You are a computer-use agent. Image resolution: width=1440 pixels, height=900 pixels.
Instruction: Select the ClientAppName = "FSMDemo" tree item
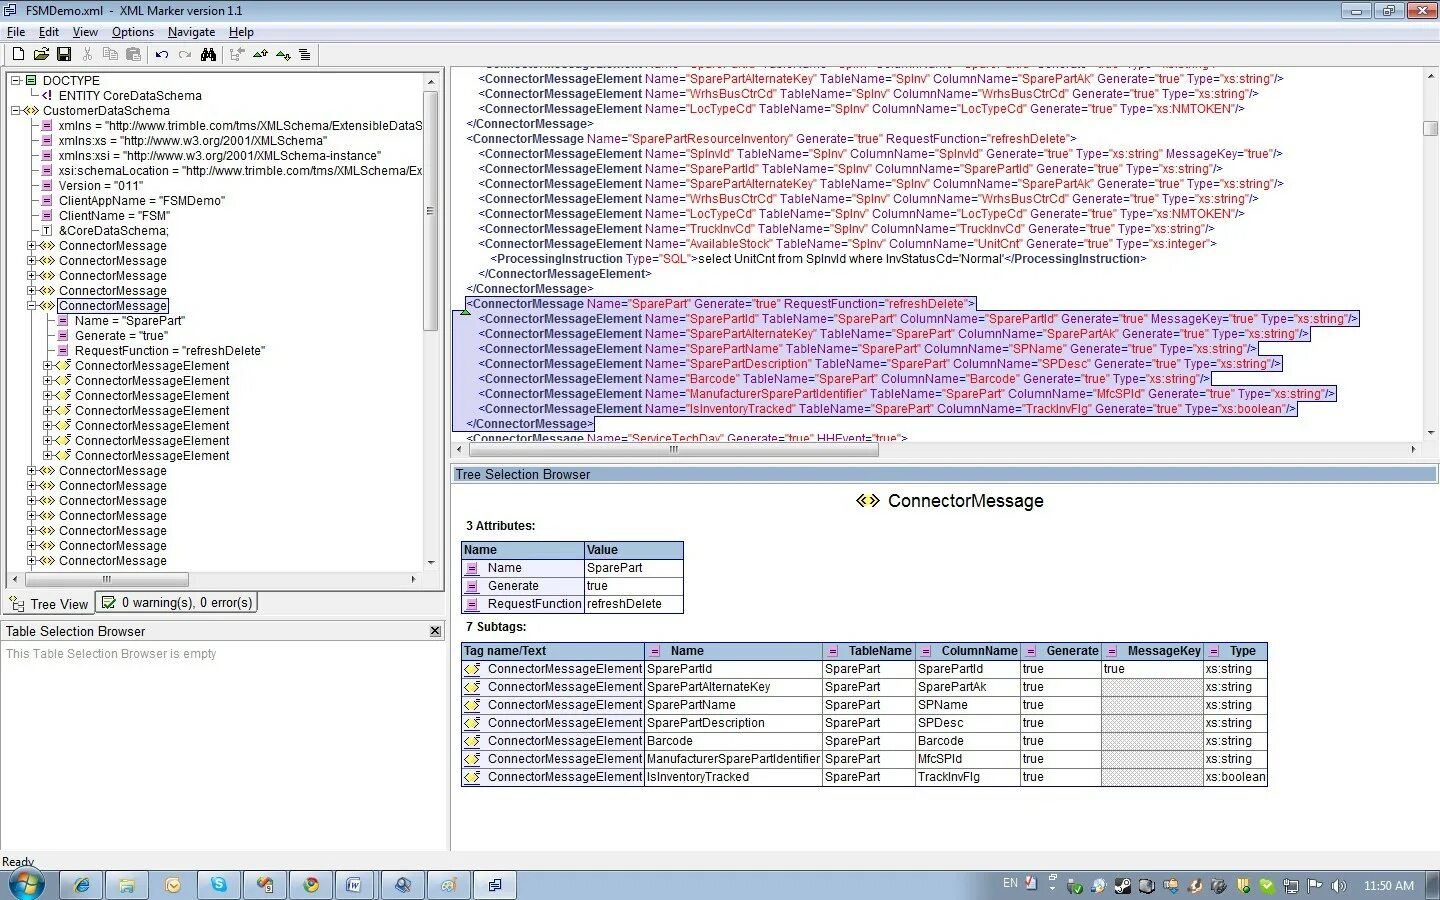coord(142,200)
